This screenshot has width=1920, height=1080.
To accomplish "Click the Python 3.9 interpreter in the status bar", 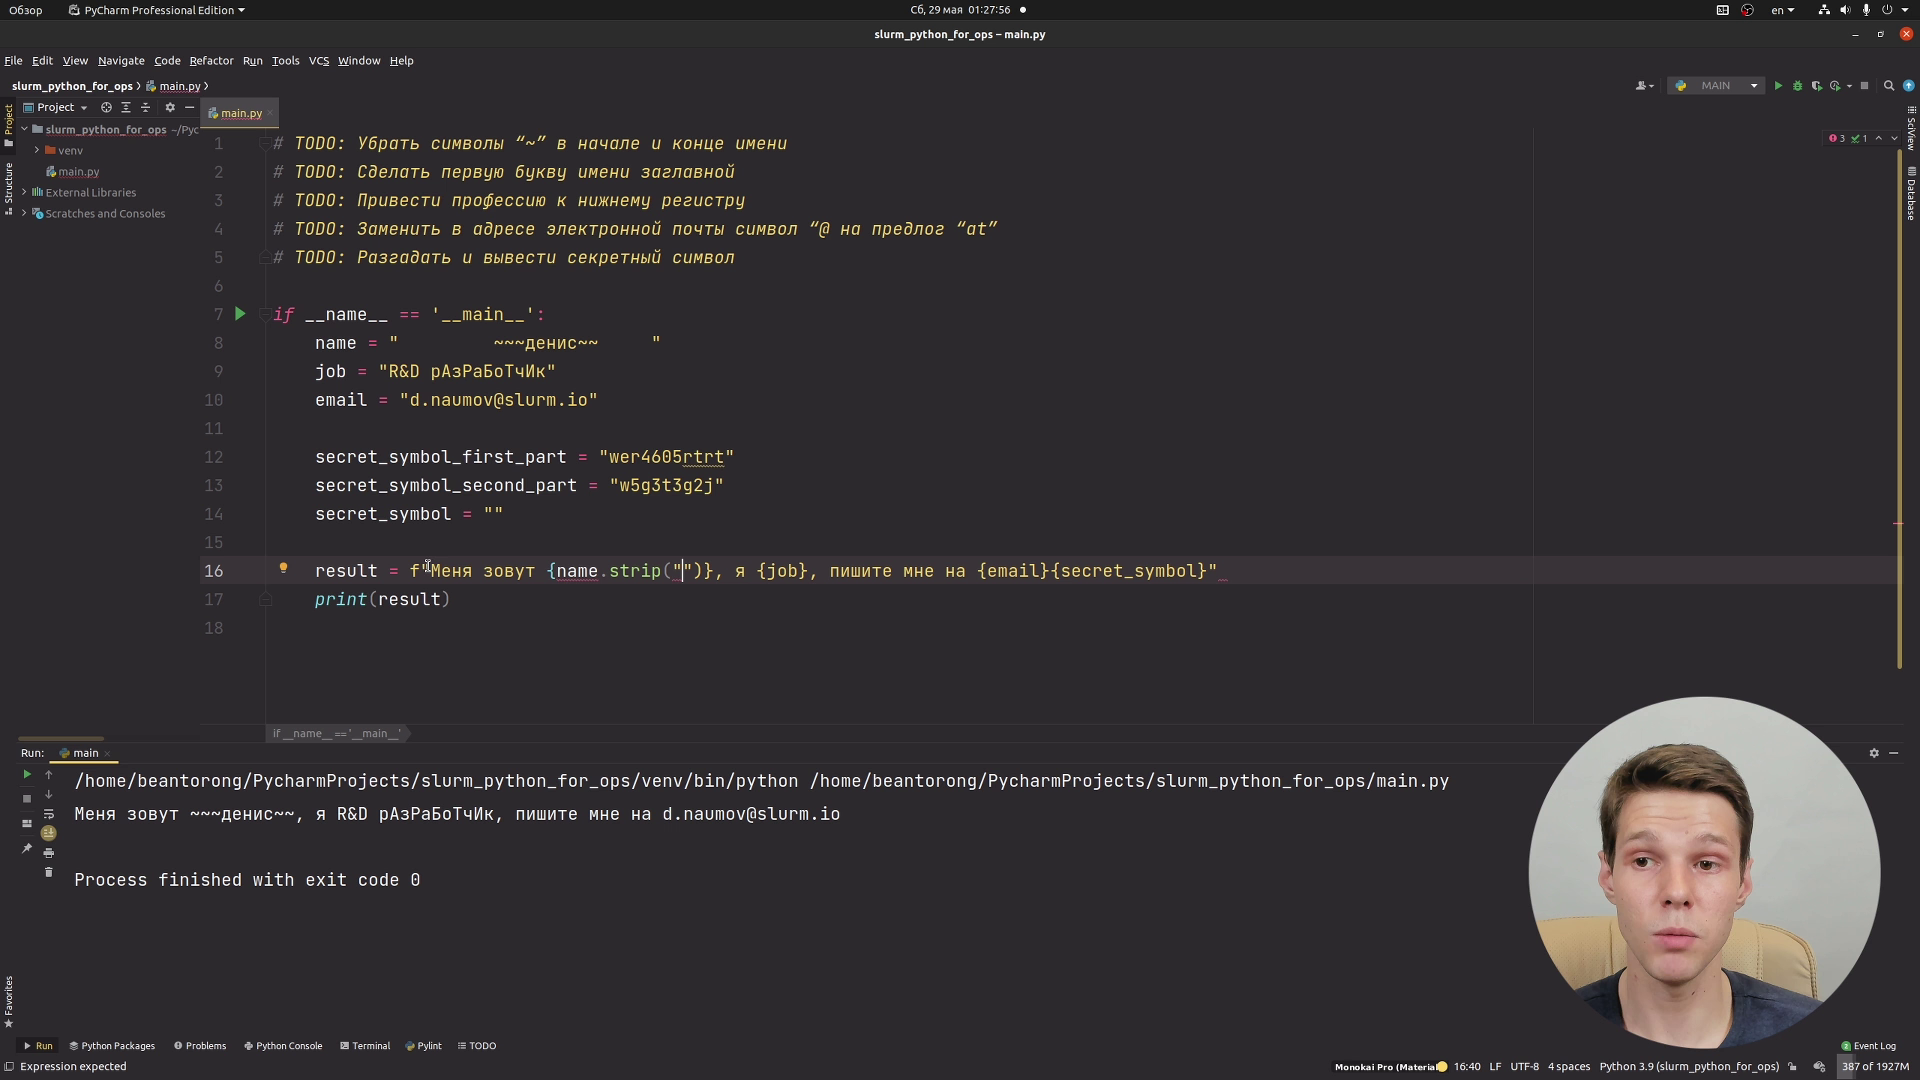I will [1688, 1067].
